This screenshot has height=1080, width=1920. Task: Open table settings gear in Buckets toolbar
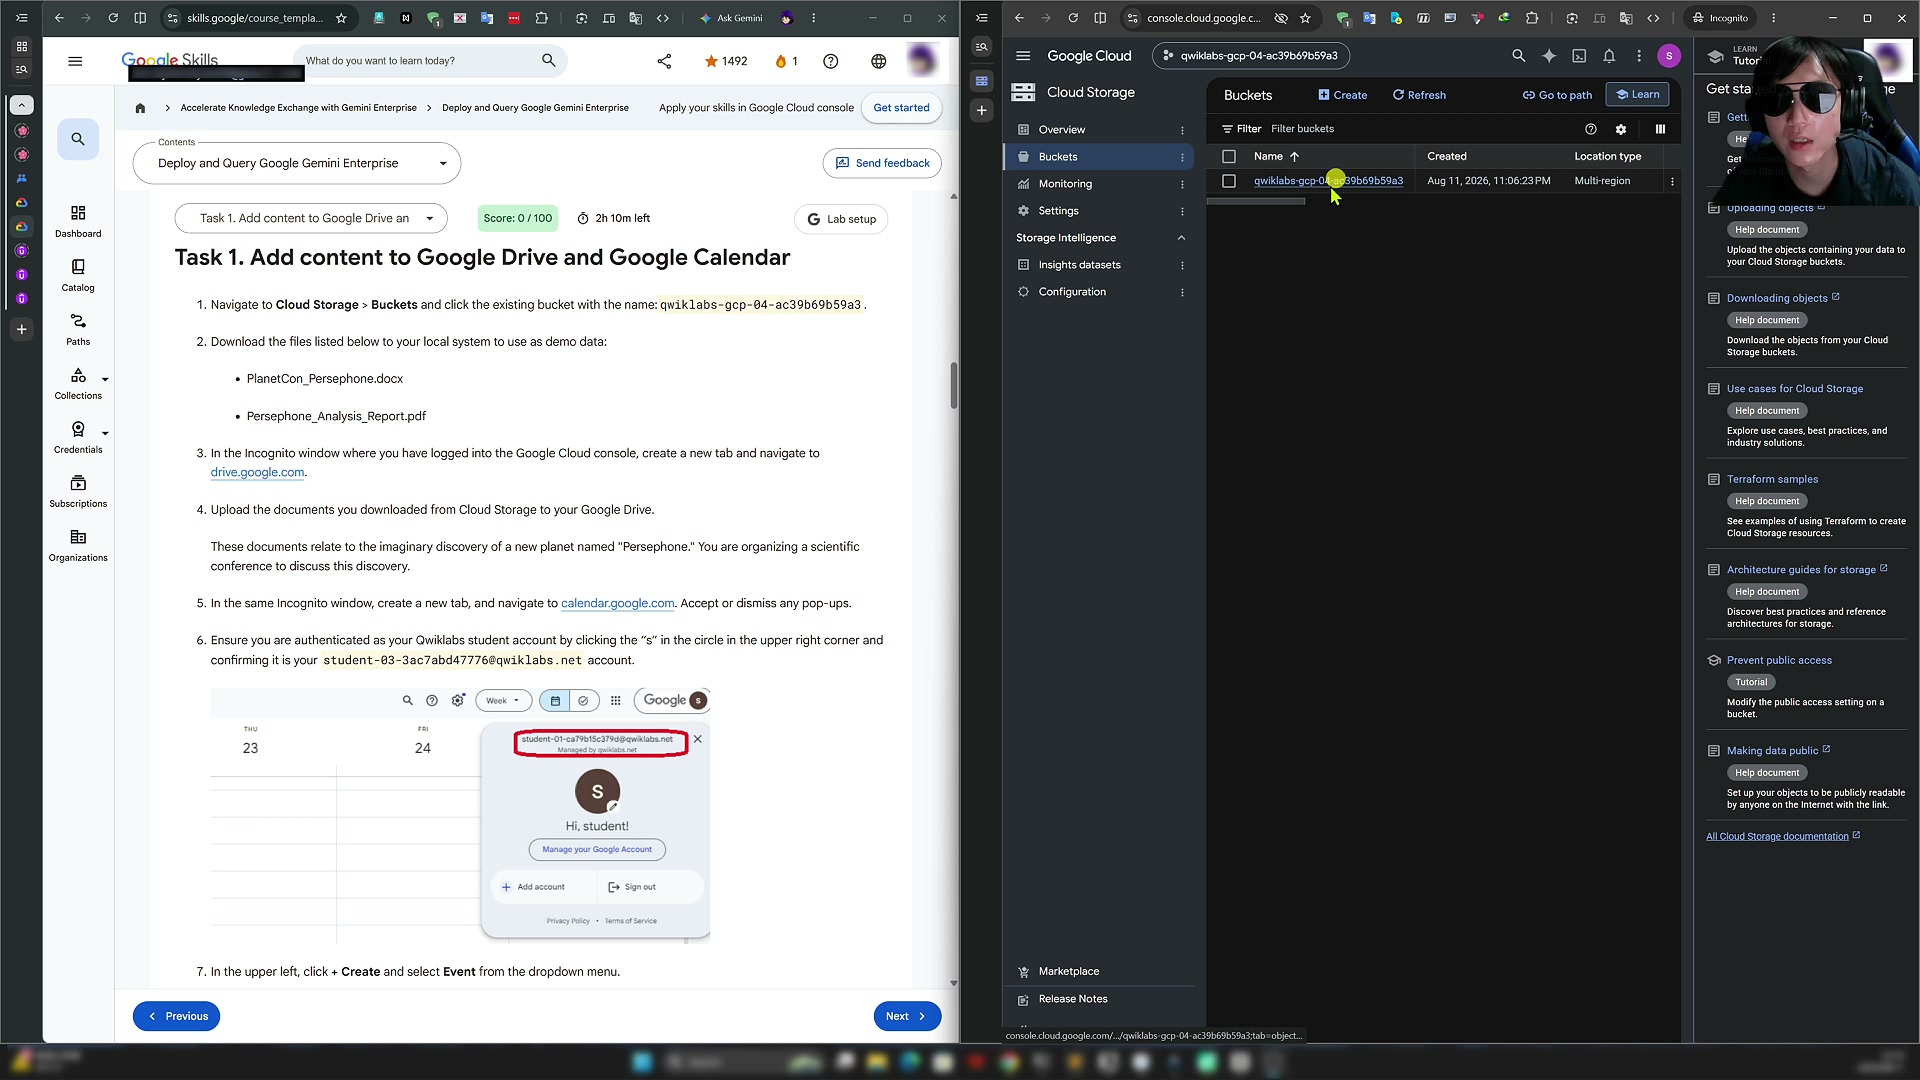coord(1621,129)
